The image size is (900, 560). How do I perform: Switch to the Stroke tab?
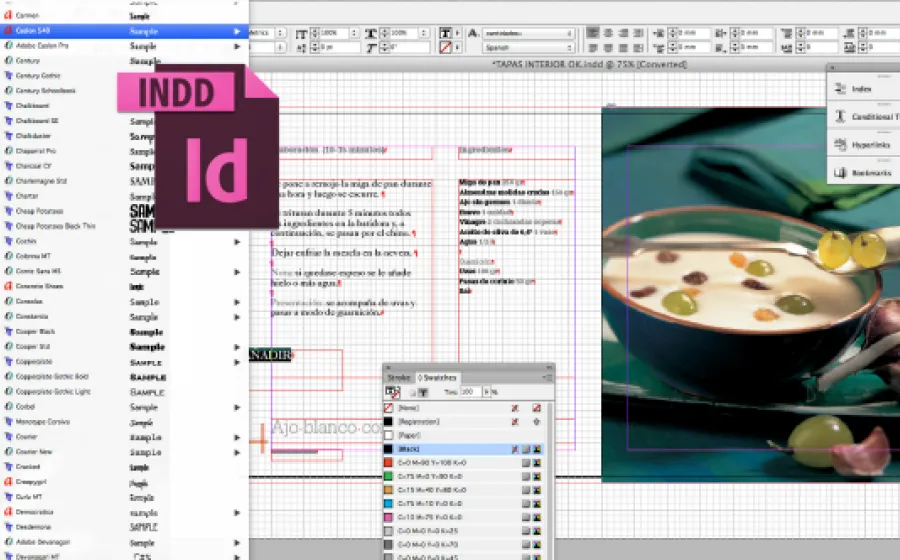pos(398,378)
